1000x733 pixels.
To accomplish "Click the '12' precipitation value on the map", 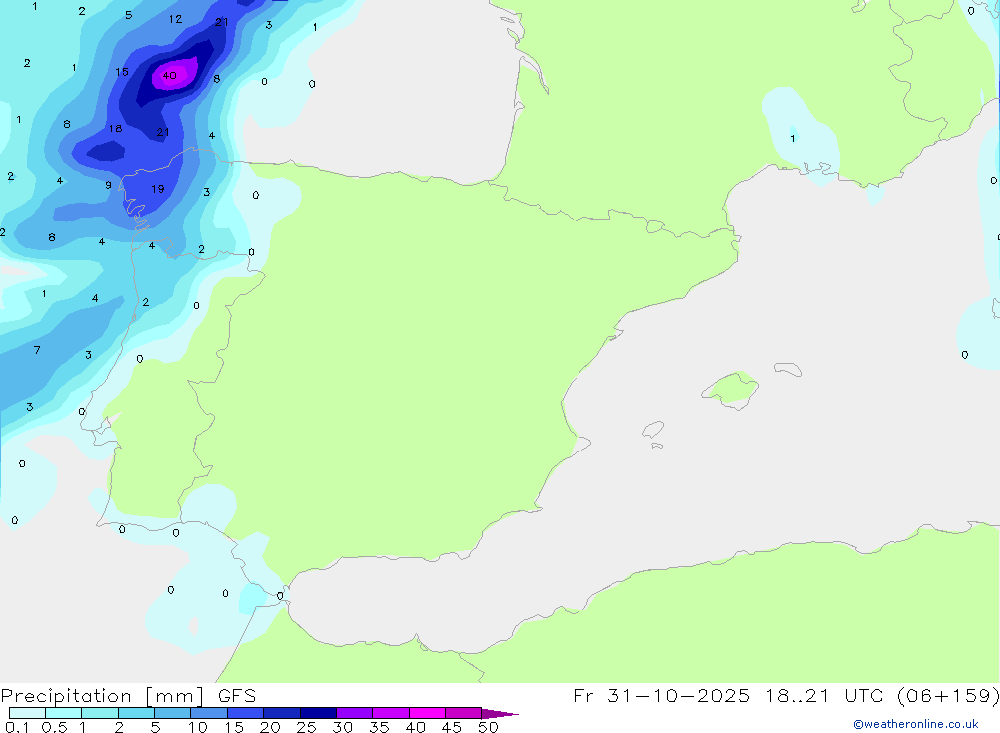I will 175,19.
